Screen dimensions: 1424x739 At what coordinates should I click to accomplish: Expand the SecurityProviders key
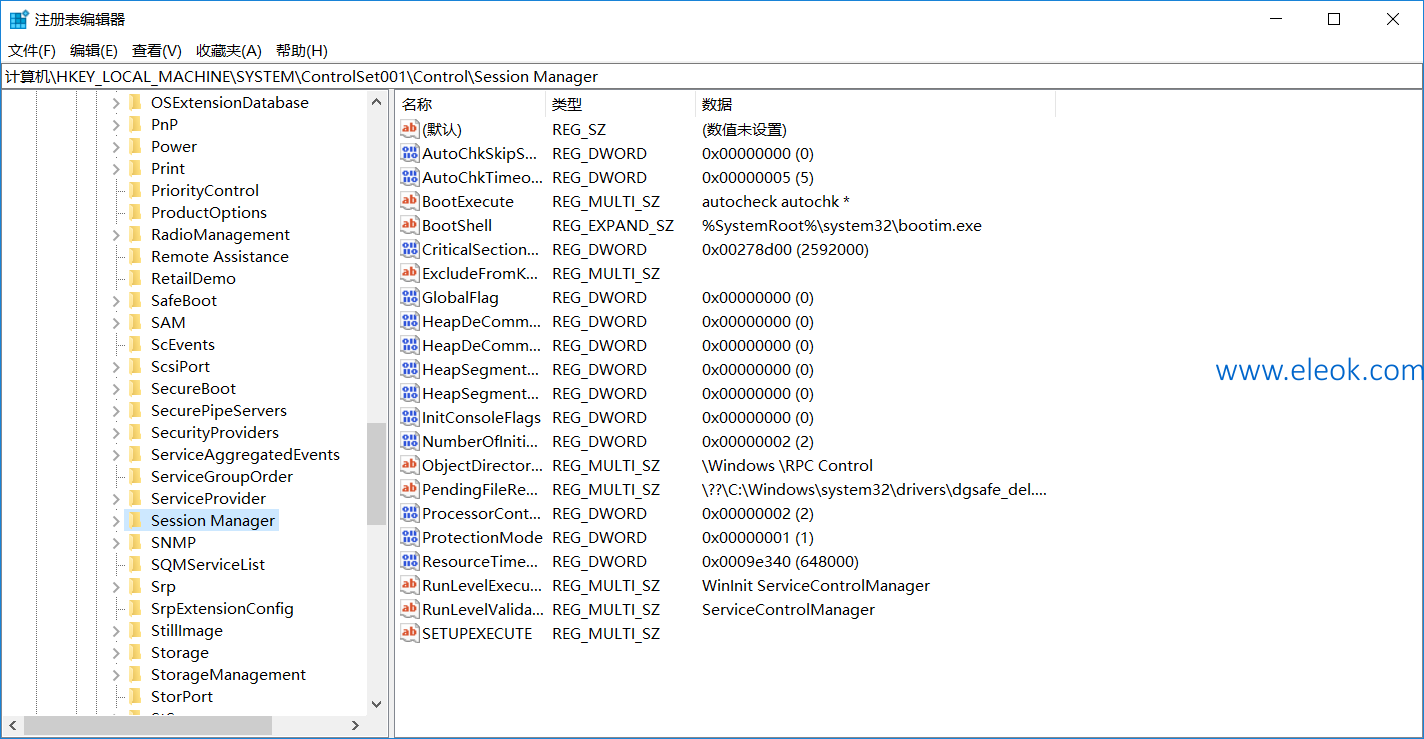[116, 432]
